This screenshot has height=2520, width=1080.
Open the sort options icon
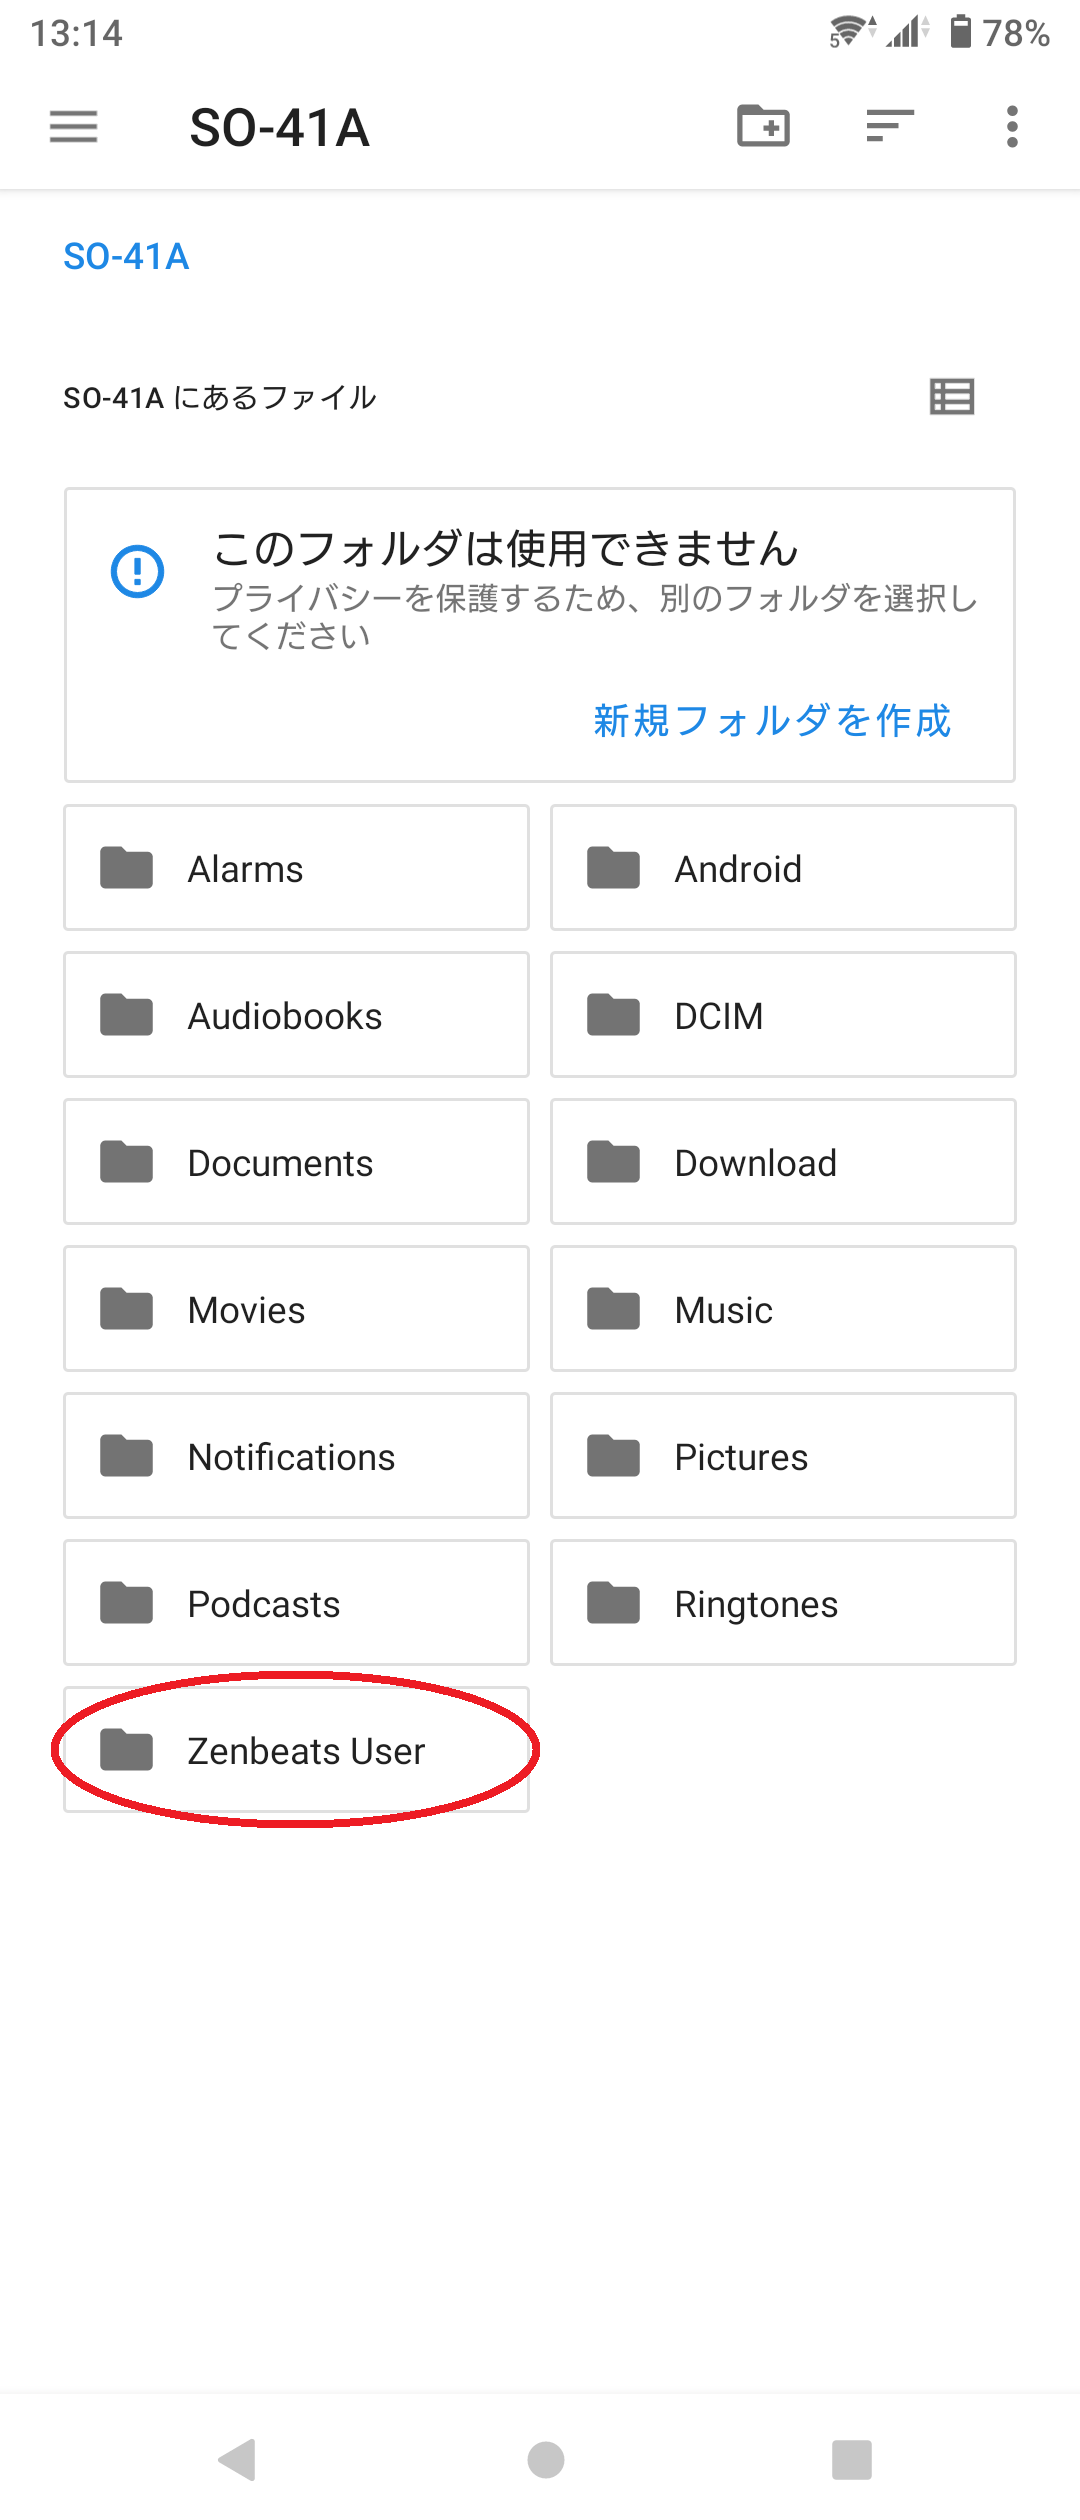[890, 127]
